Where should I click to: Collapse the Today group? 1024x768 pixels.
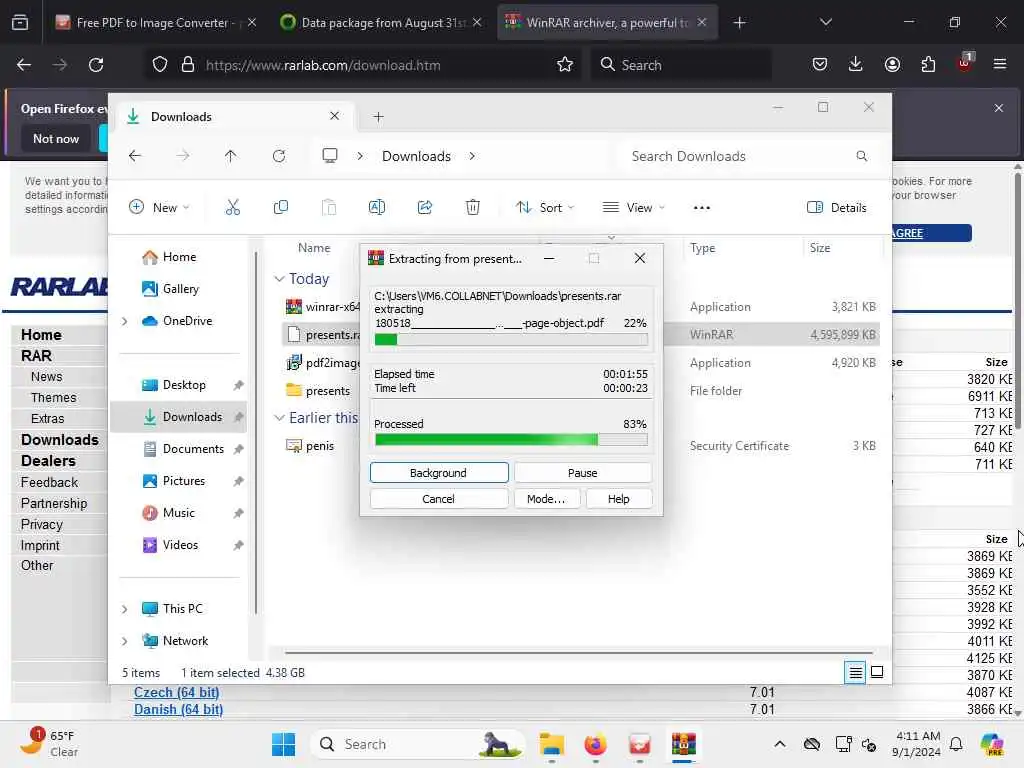point(280,279)
